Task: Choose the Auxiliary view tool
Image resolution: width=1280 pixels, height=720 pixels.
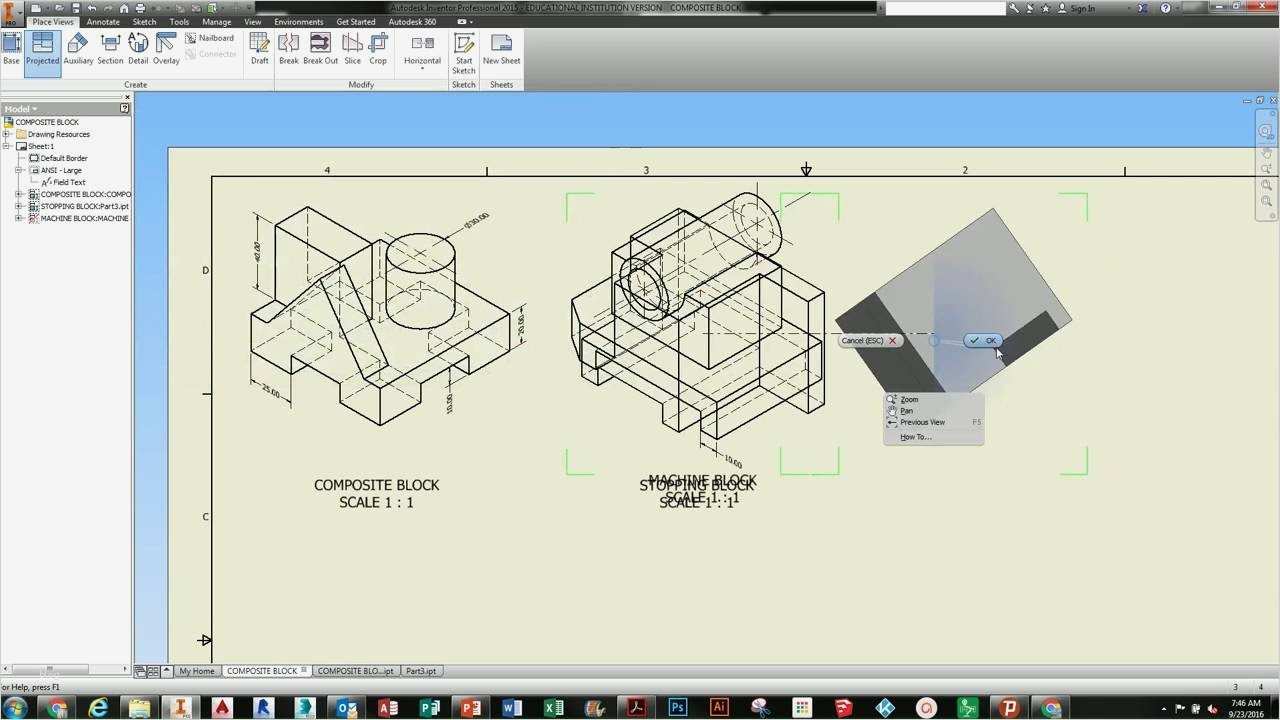Action: coord(78,49)
